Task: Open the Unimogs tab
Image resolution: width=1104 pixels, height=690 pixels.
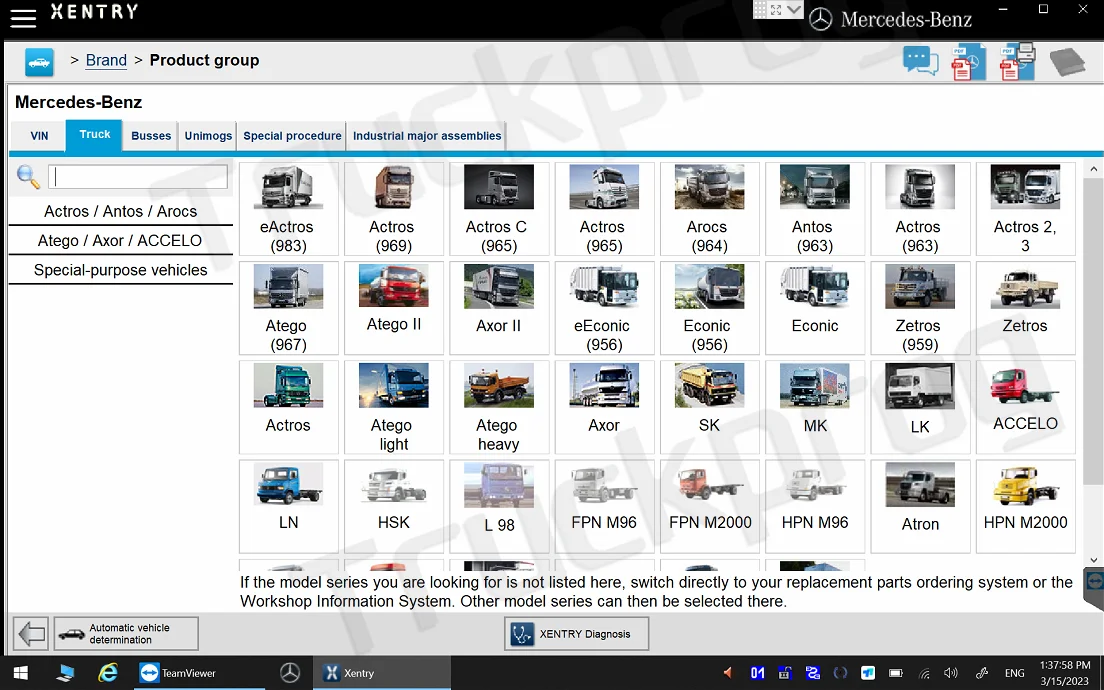Action: [x=208, y=136]
